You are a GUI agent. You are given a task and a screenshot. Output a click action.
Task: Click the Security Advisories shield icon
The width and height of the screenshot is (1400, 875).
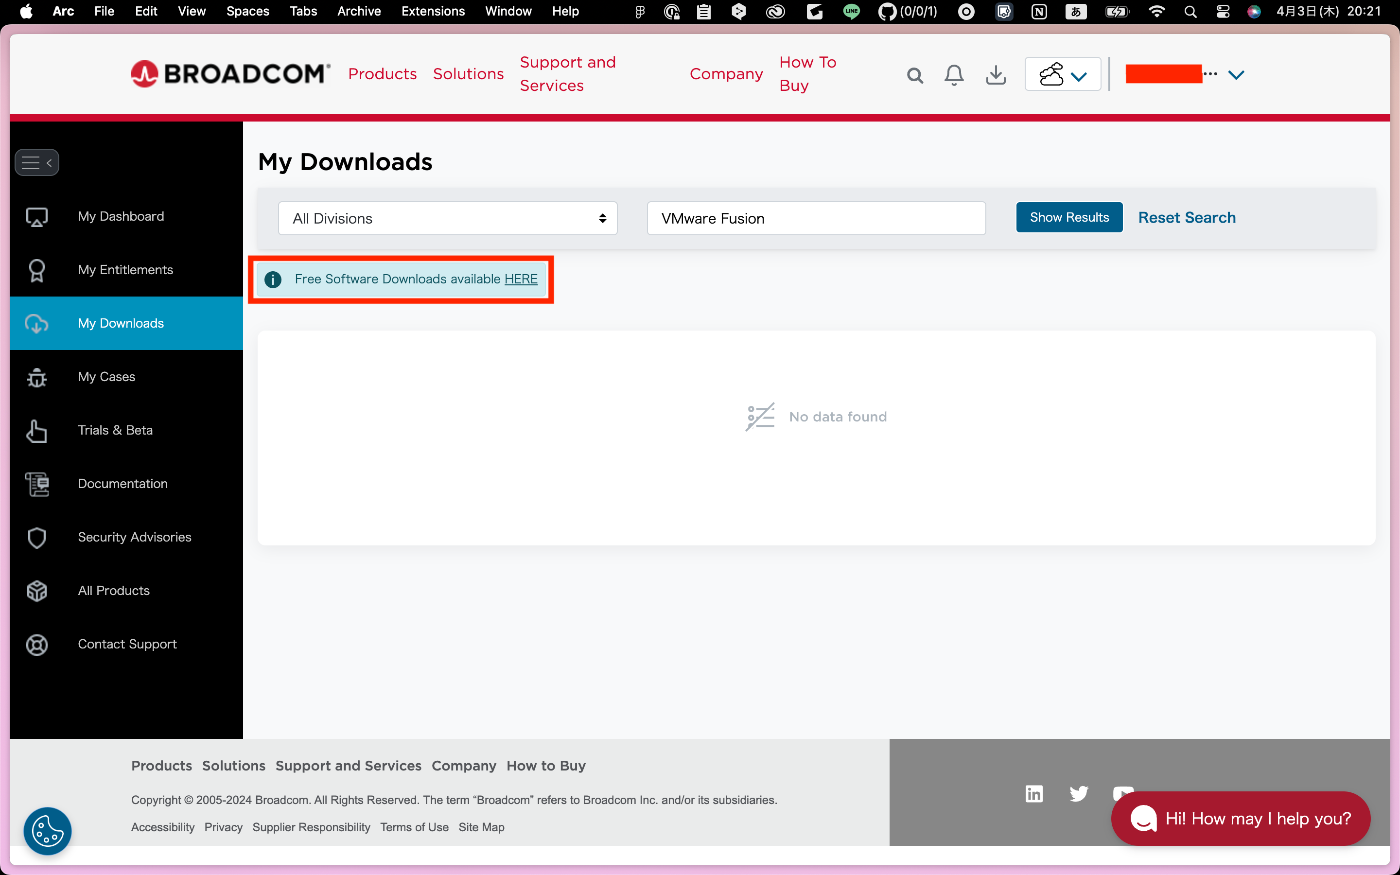tap(37, 538)
